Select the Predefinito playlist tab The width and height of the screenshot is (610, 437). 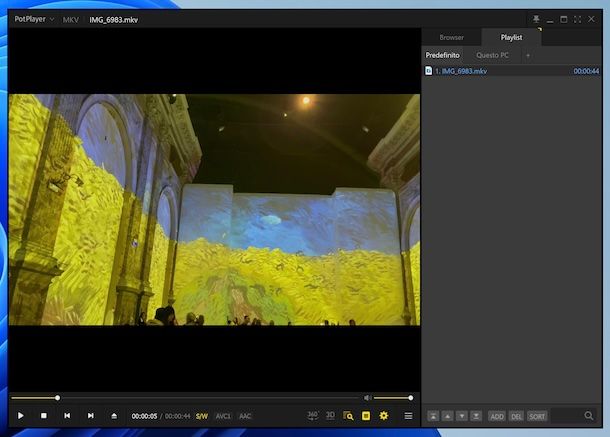click(x=442, y=55)
